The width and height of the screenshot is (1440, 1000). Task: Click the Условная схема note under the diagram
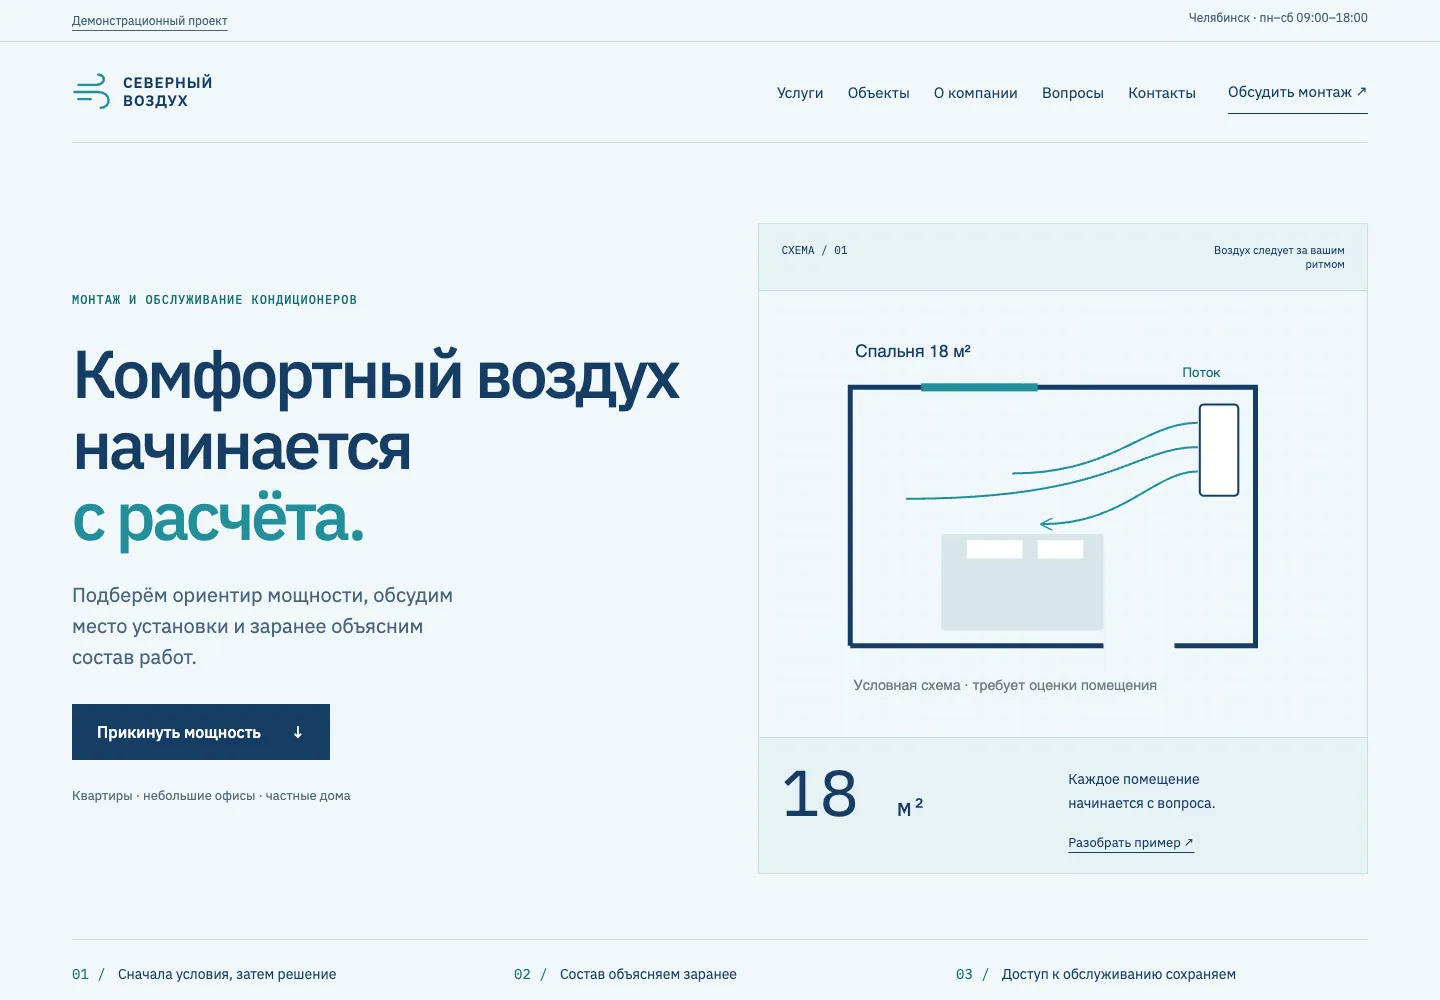[1005, 685]
